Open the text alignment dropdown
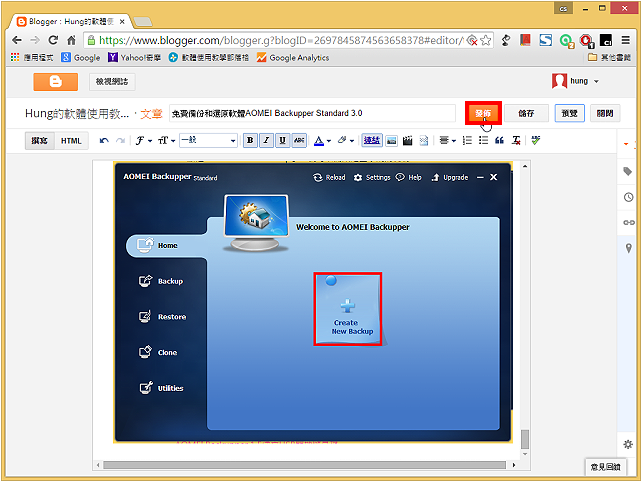The width and height of the screenshot is (643, 483). (x=447, y=141)
